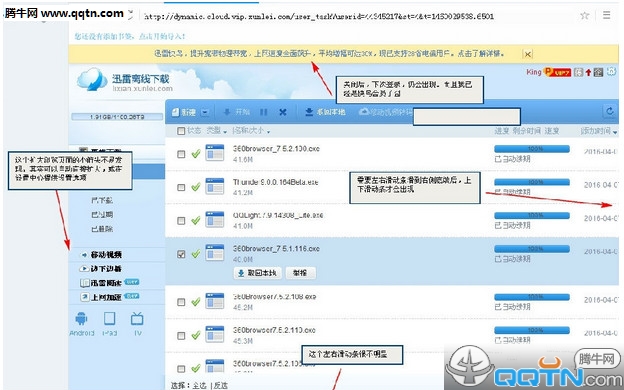Click the 移动视频 sidebar icon

pyautogui.click(x=84, y=255)
